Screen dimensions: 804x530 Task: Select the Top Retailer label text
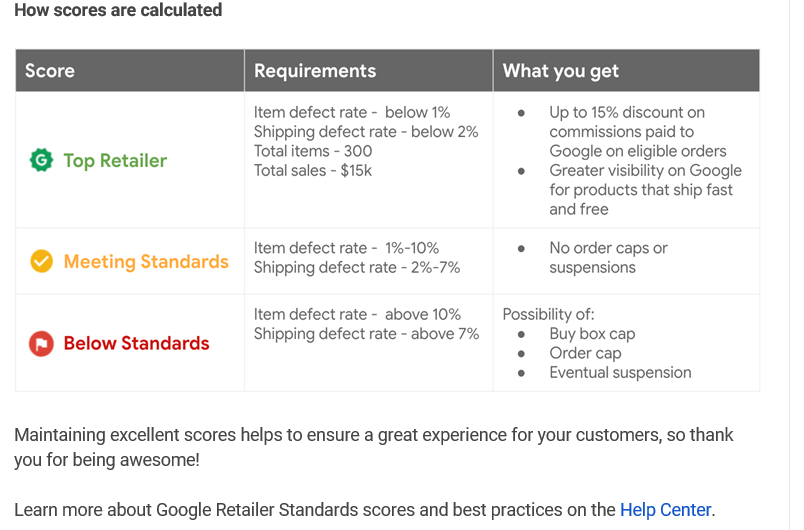[115, 161]
